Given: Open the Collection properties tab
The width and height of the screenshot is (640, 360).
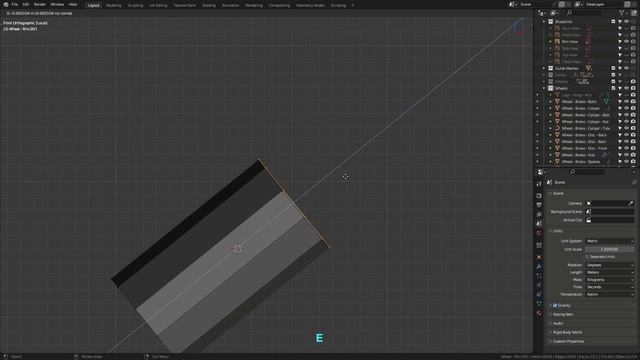Looking at the screenshot, I should 539,245.
